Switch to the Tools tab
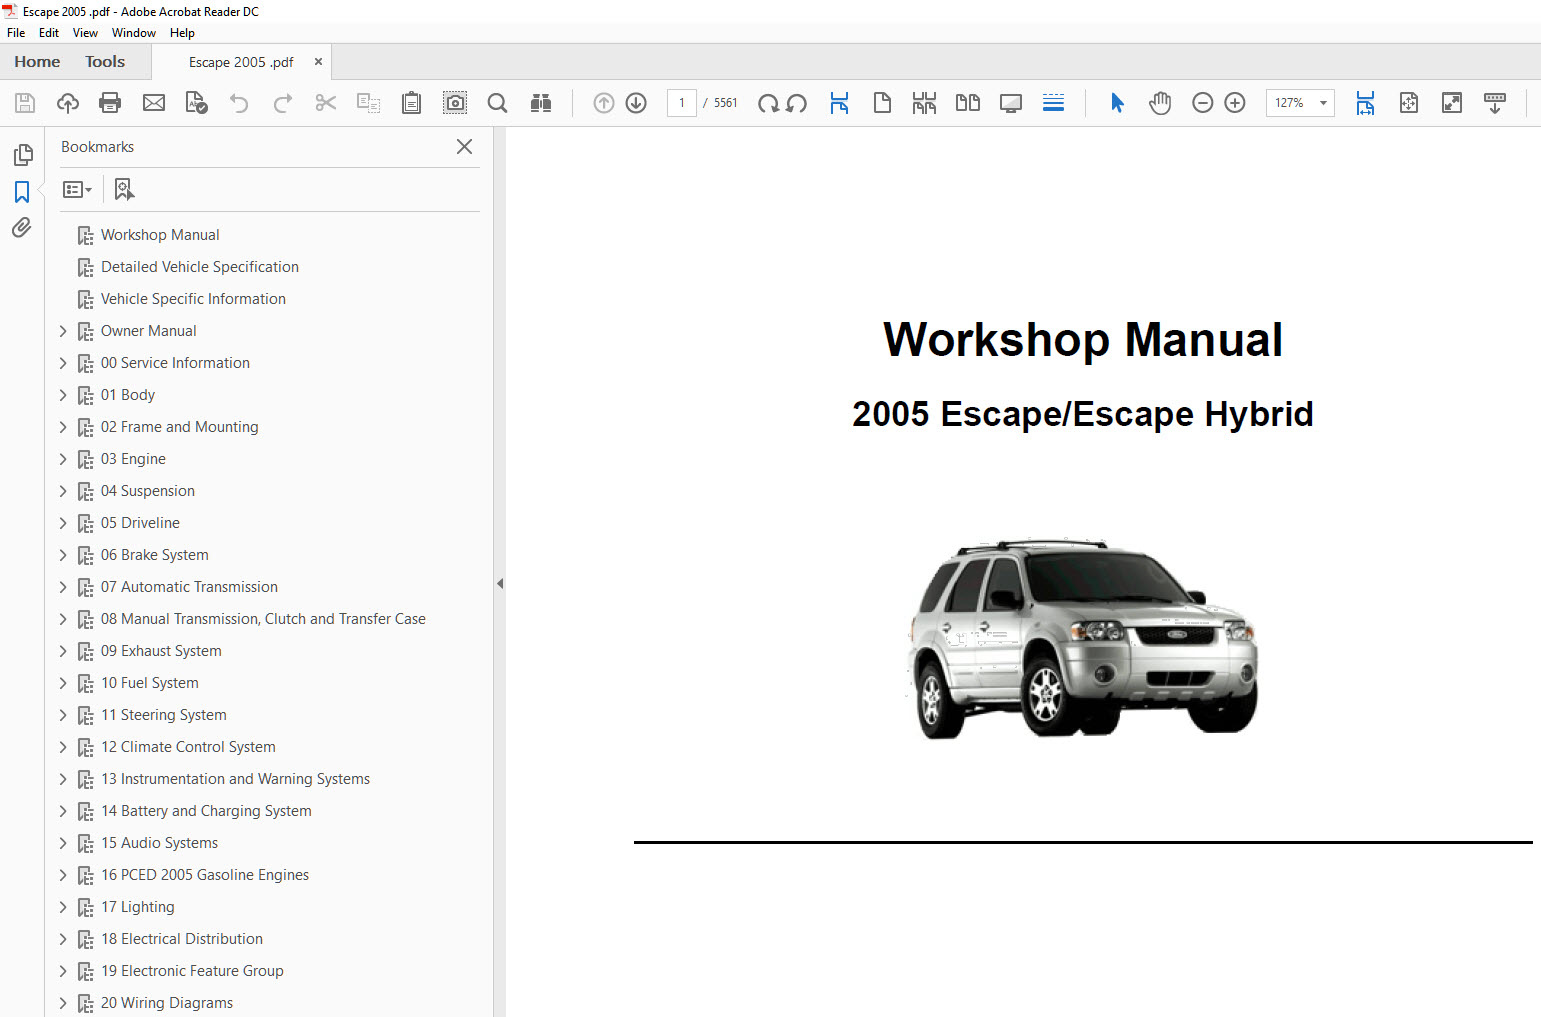The width and height of the screenshot is (1541, 1017). (105, 62)
